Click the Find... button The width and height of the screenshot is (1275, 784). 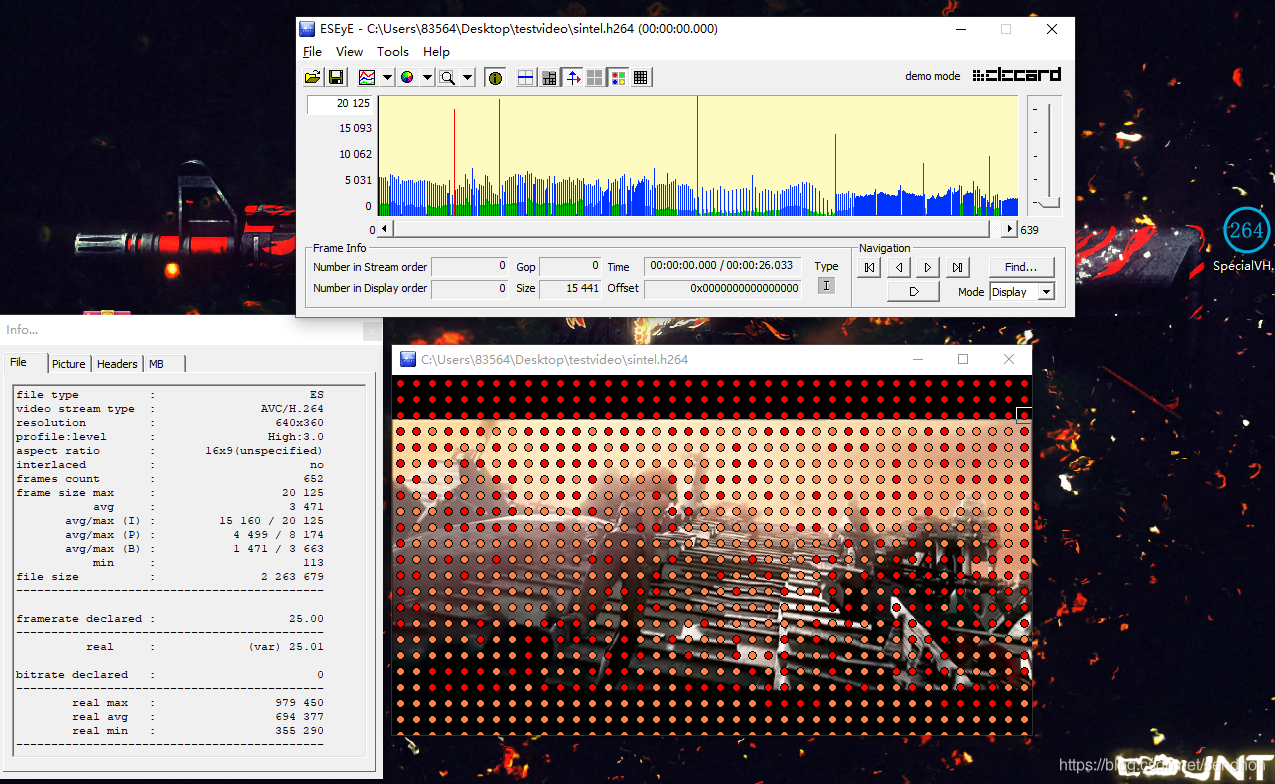1021,267
